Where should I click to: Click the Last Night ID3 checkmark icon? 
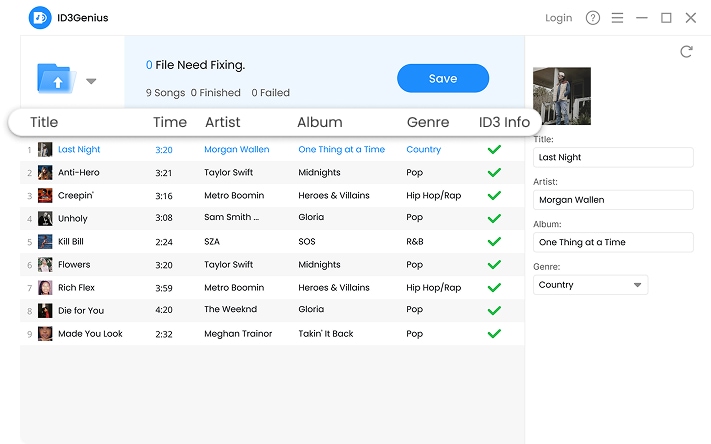click(x=494, y=149)
